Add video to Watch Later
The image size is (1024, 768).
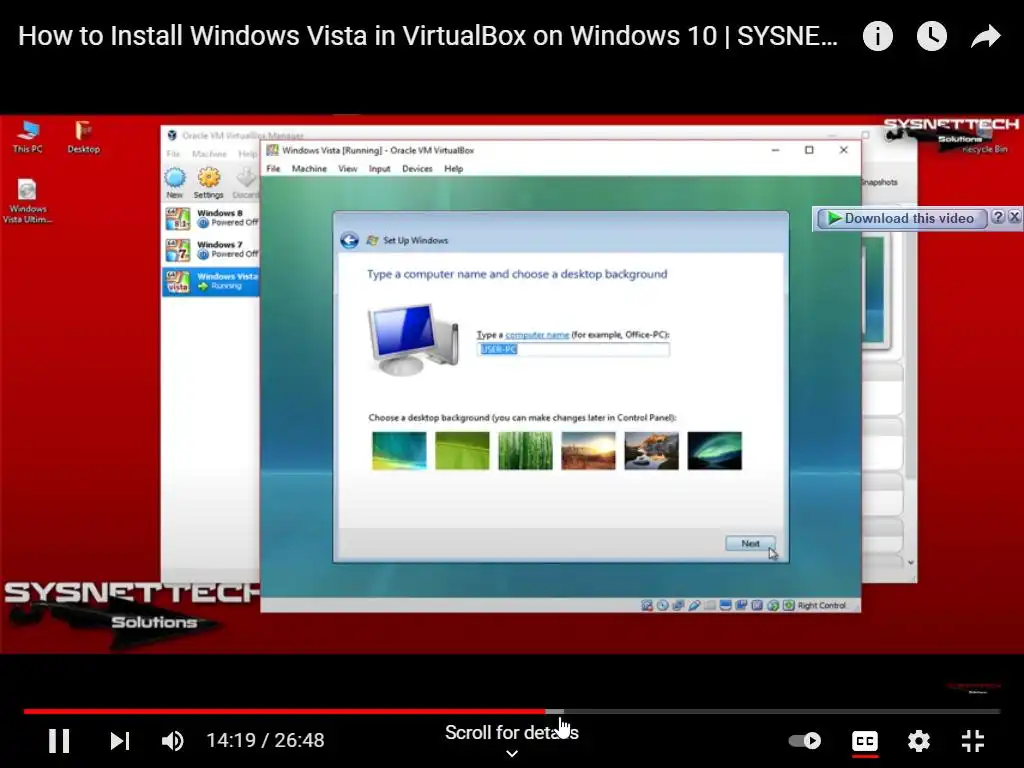click(x=932, y=36)
